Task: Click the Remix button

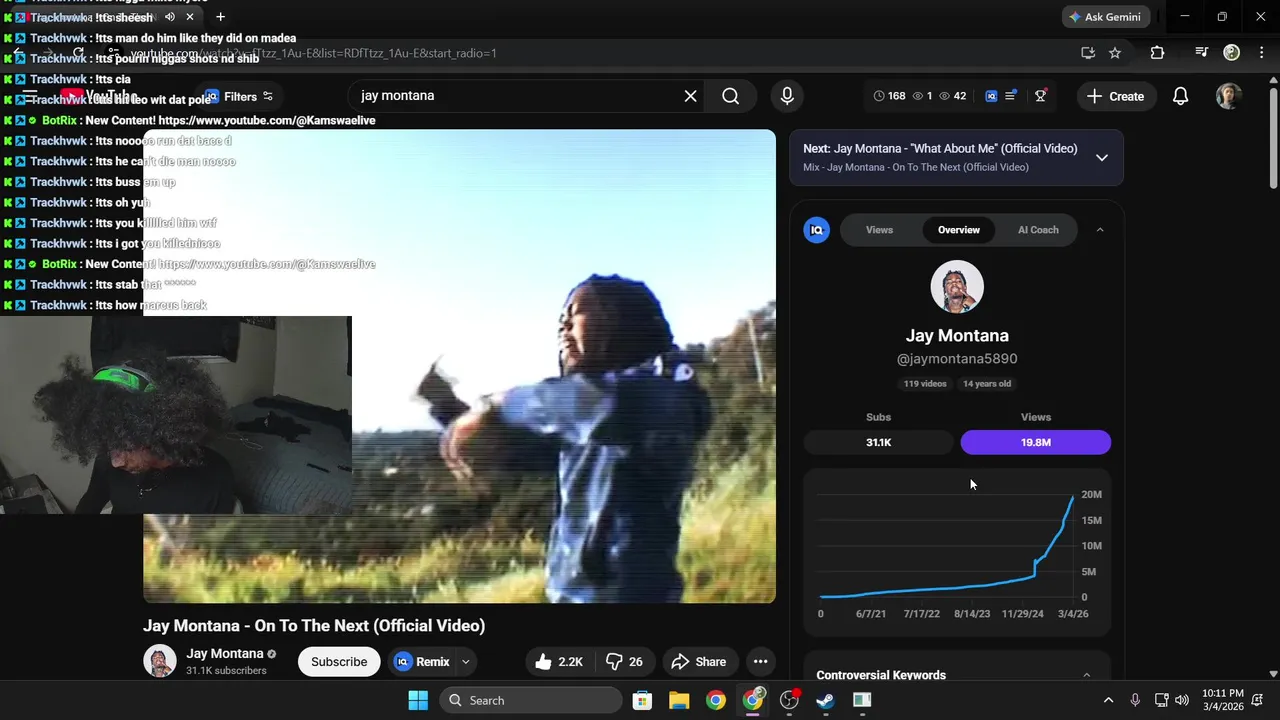Action: click(421, 662)
